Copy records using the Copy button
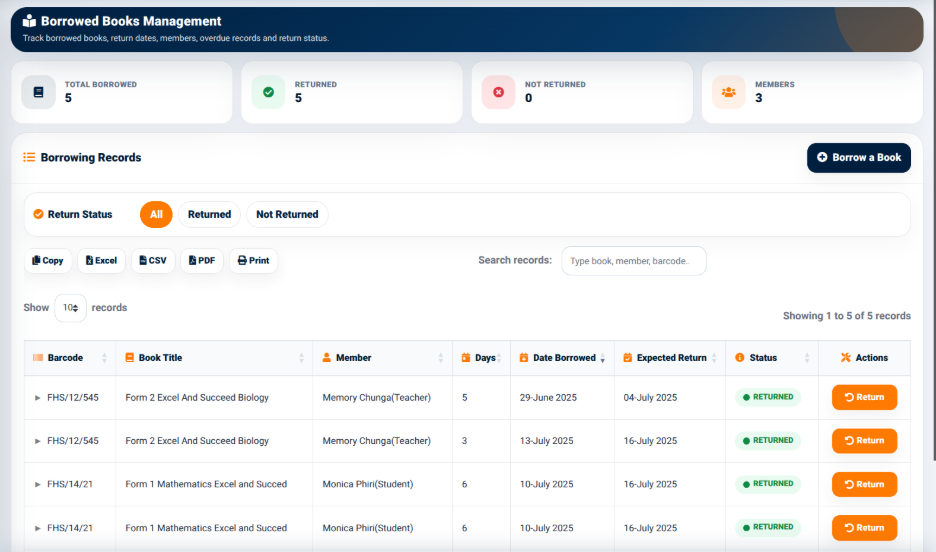The image size is (936, 552). click(48, 261)
